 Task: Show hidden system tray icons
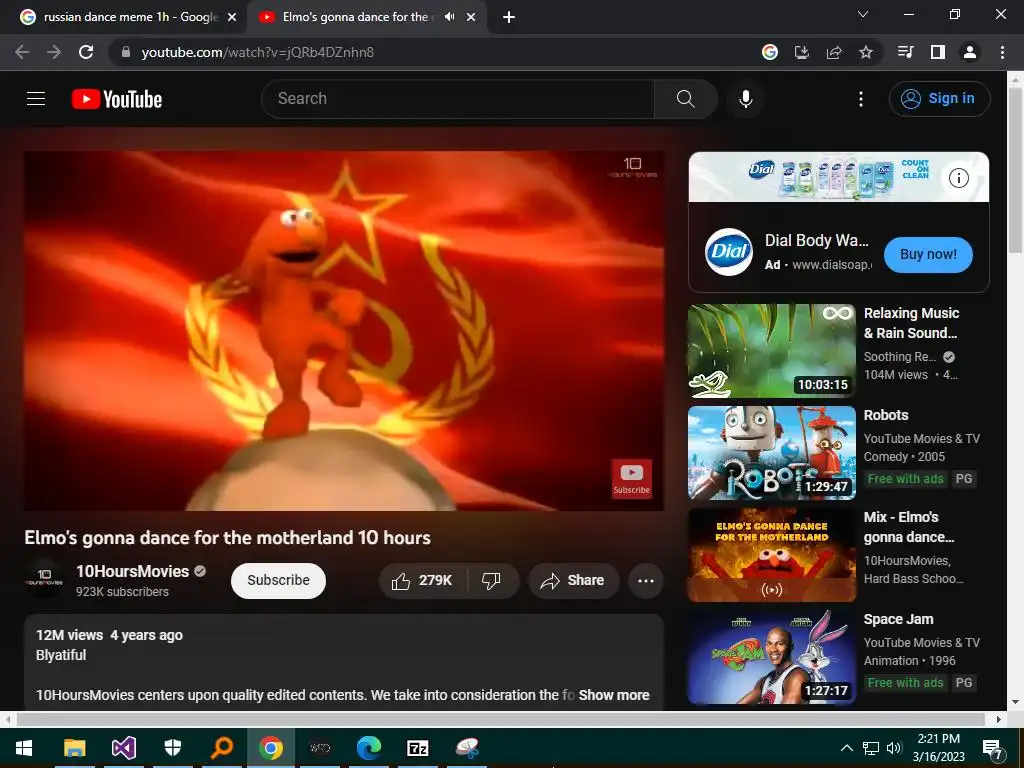coord(846,748)
